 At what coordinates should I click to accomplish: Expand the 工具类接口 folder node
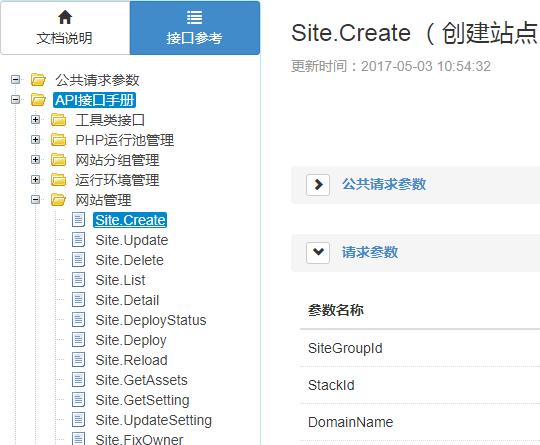[x=35, y=120]
